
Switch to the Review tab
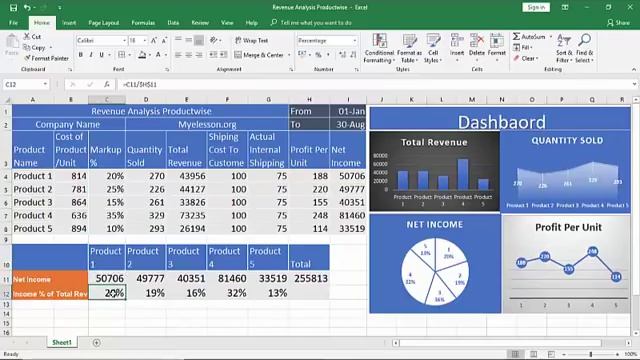(200, 23)
